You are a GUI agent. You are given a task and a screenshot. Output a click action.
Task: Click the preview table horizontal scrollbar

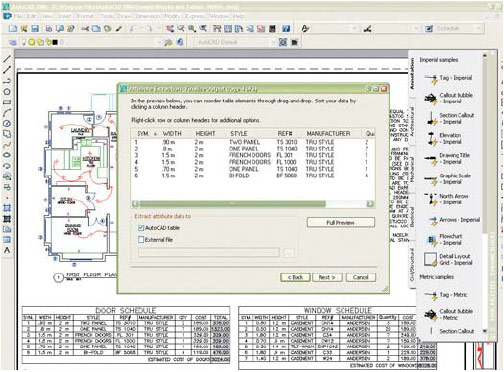[x=233, y=204]
